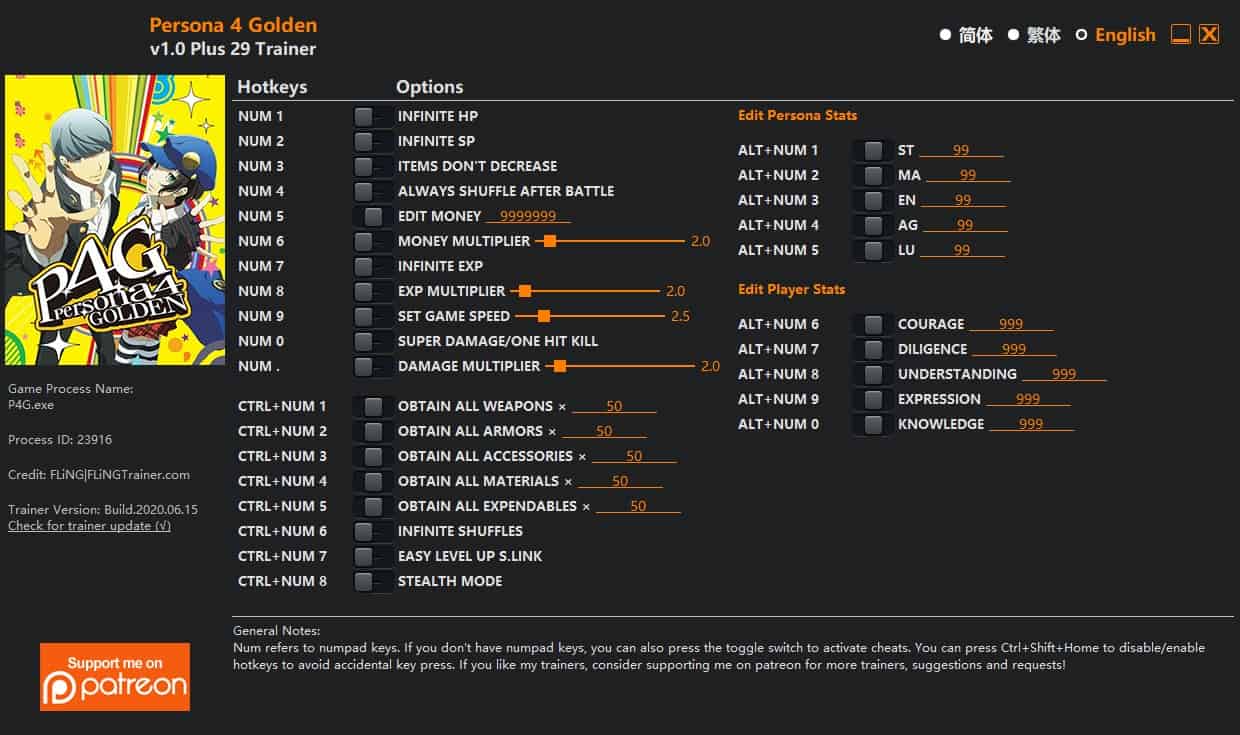The height and width of the screenshot is (735, 1240).
Task: Click the Patreon support logo
Action: click(x=115, y=677)
